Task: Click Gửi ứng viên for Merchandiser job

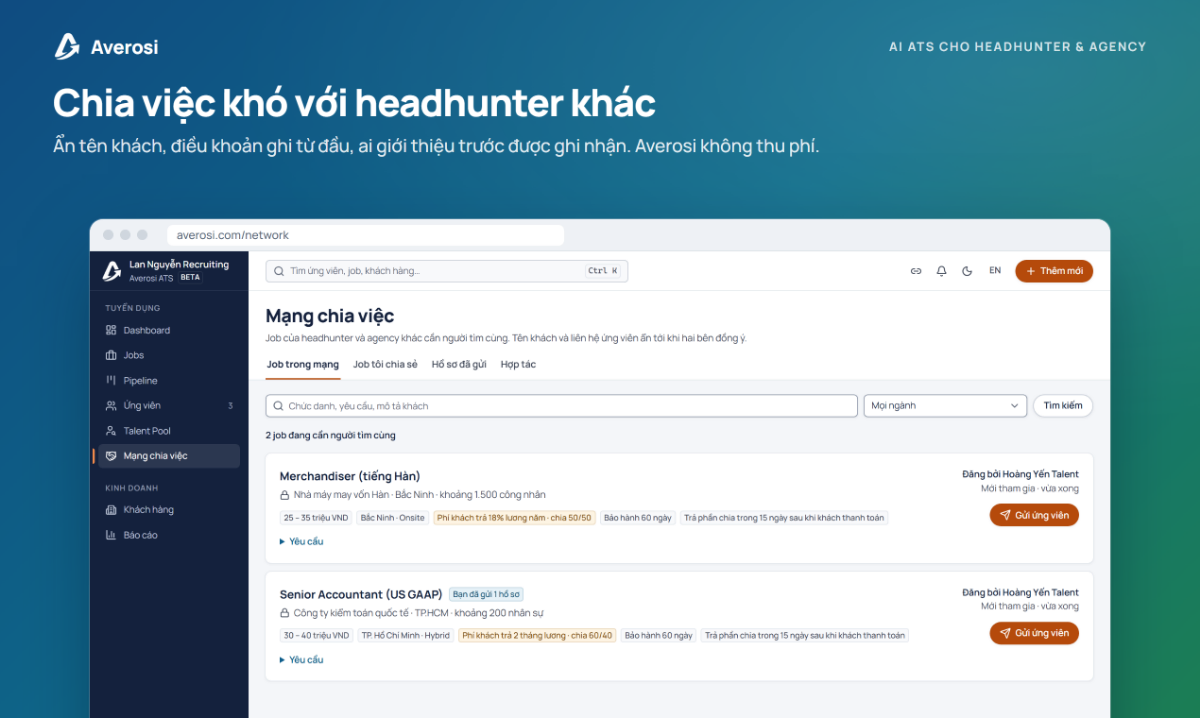Action: coord(1034,515)
